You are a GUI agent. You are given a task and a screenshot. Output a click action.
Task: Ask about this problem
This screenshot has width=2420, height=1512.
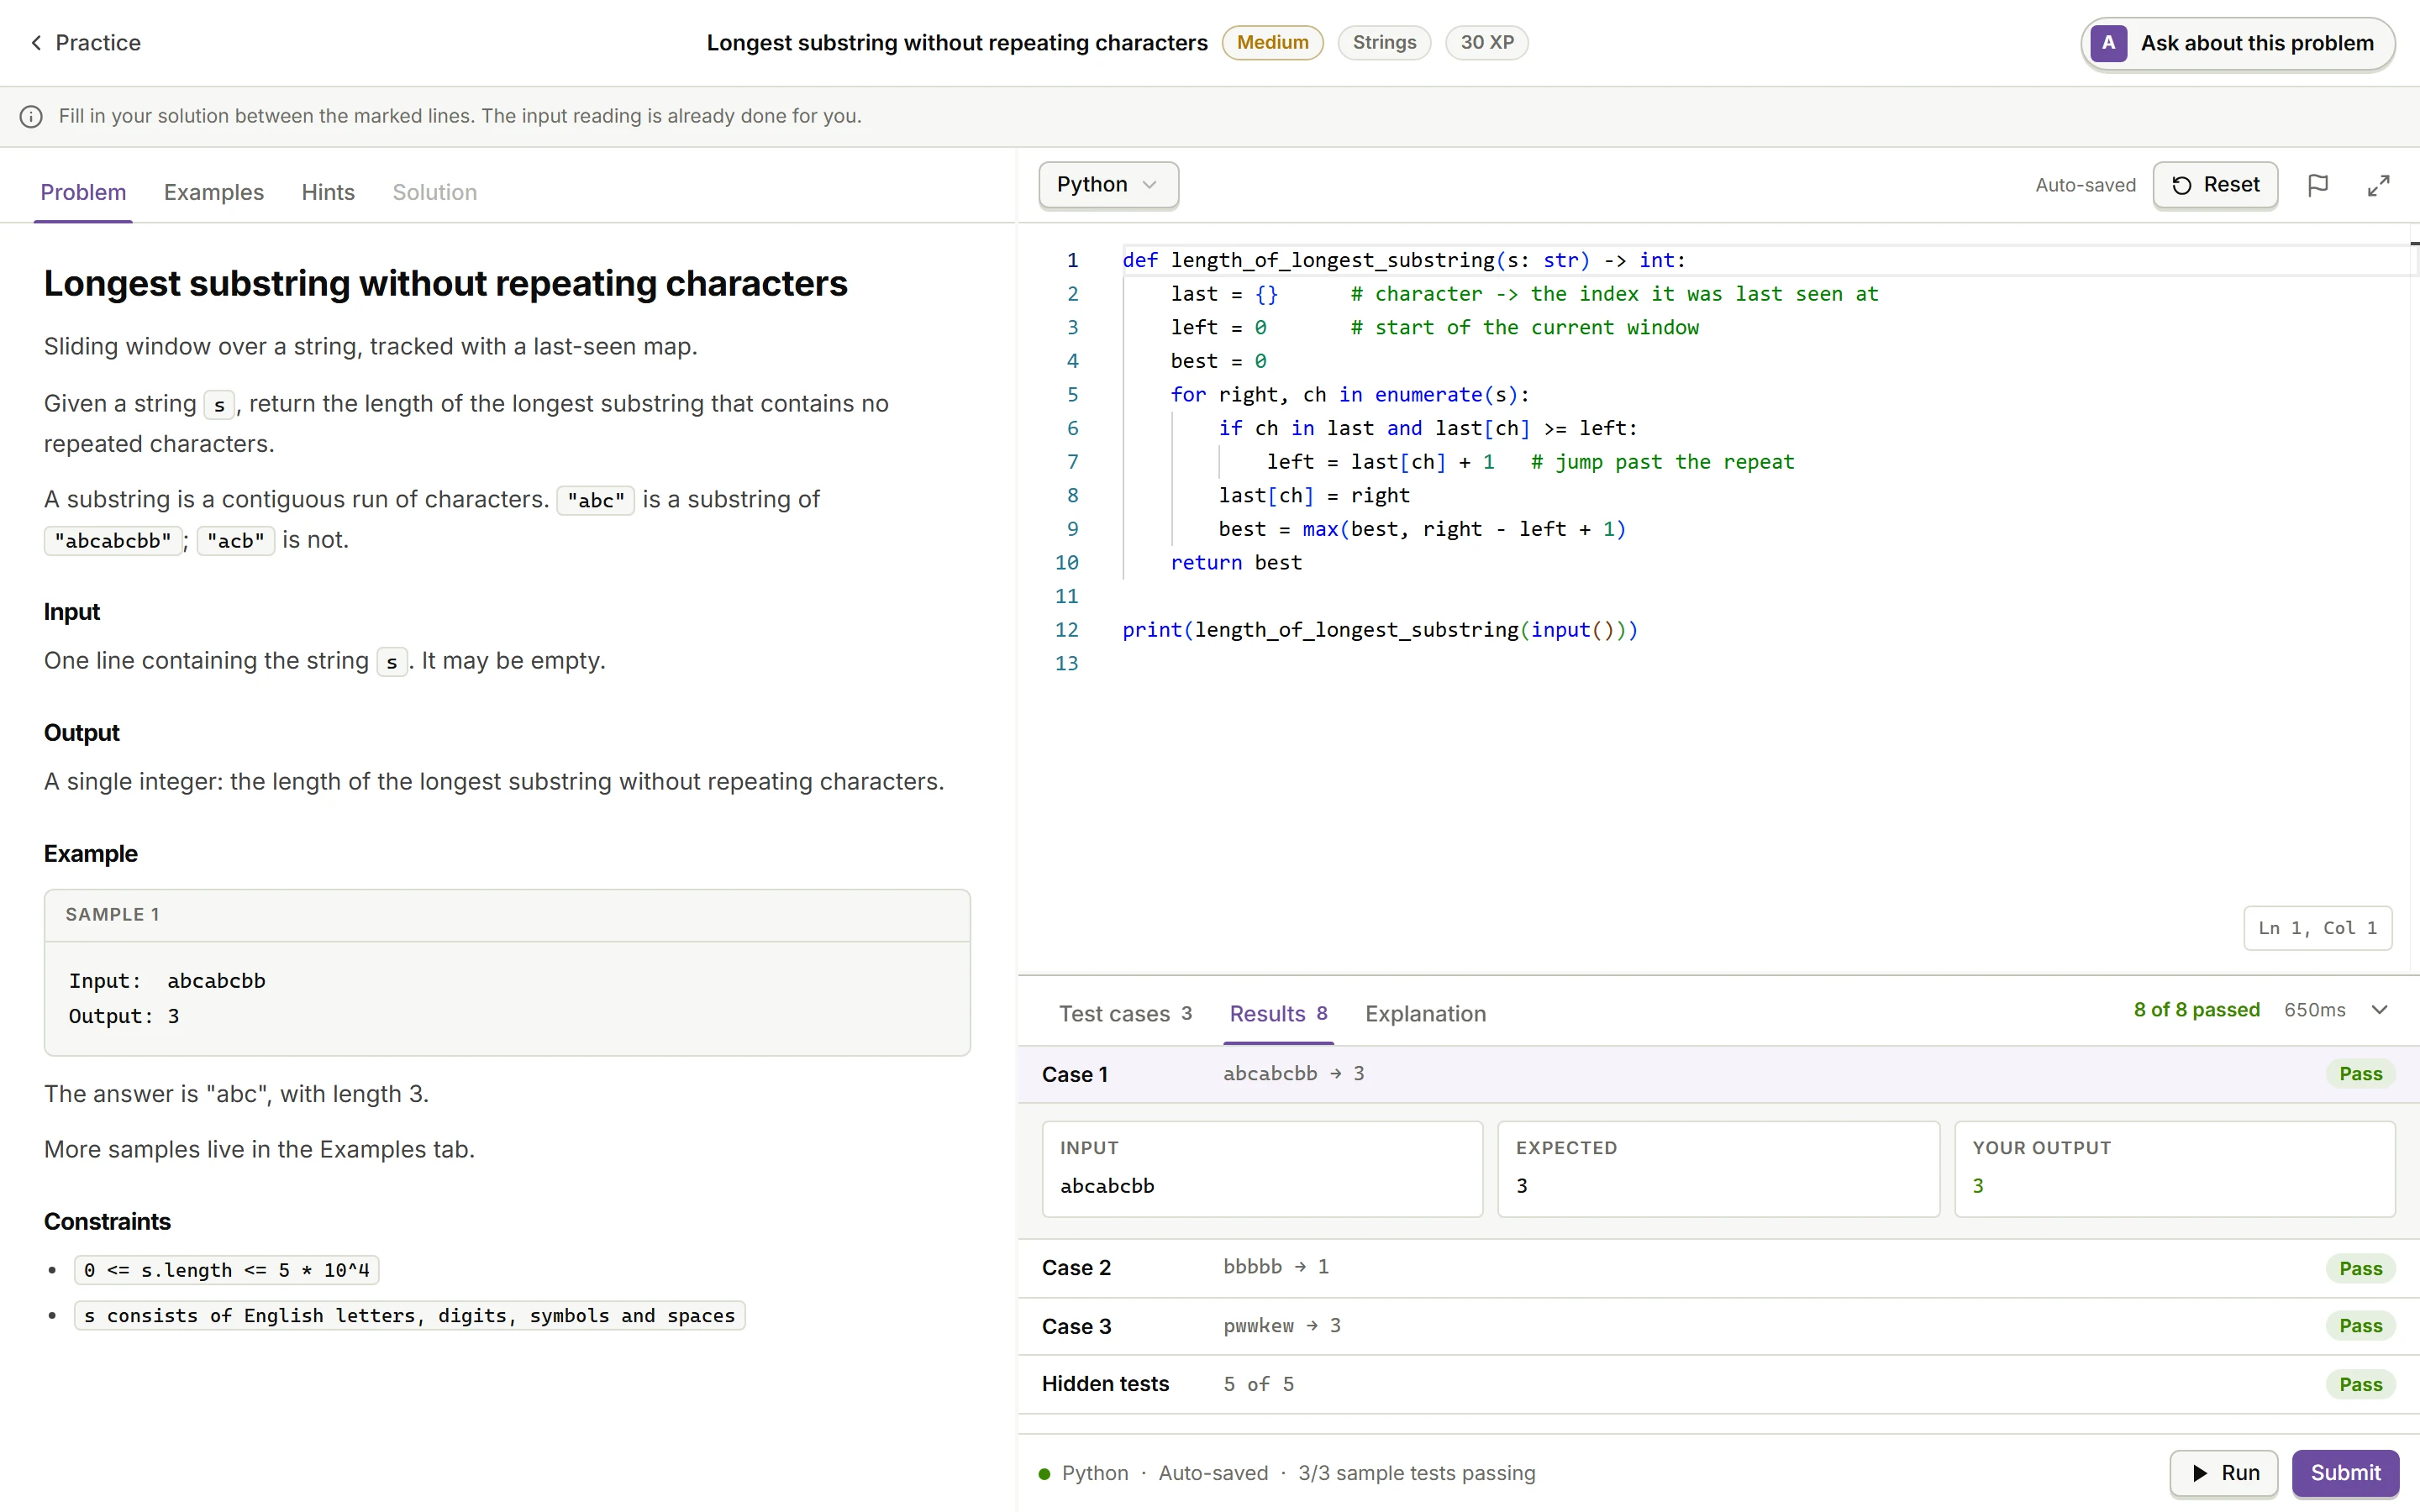pyautogui.click(x=2238, y=43)
